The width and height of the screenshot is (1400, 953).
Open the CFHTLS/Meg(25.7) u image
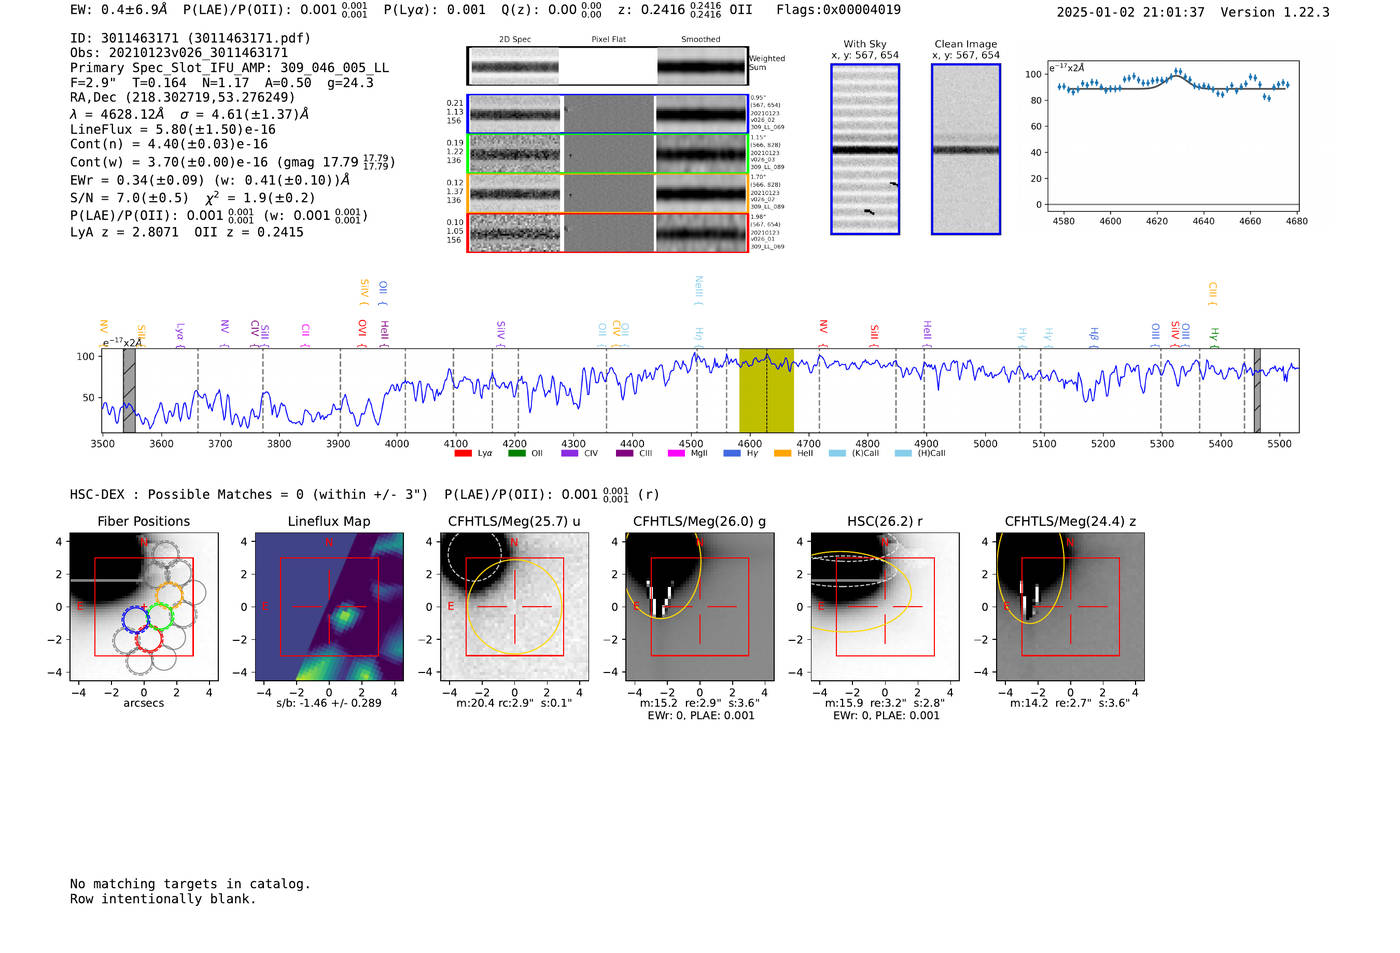point(514,607)
